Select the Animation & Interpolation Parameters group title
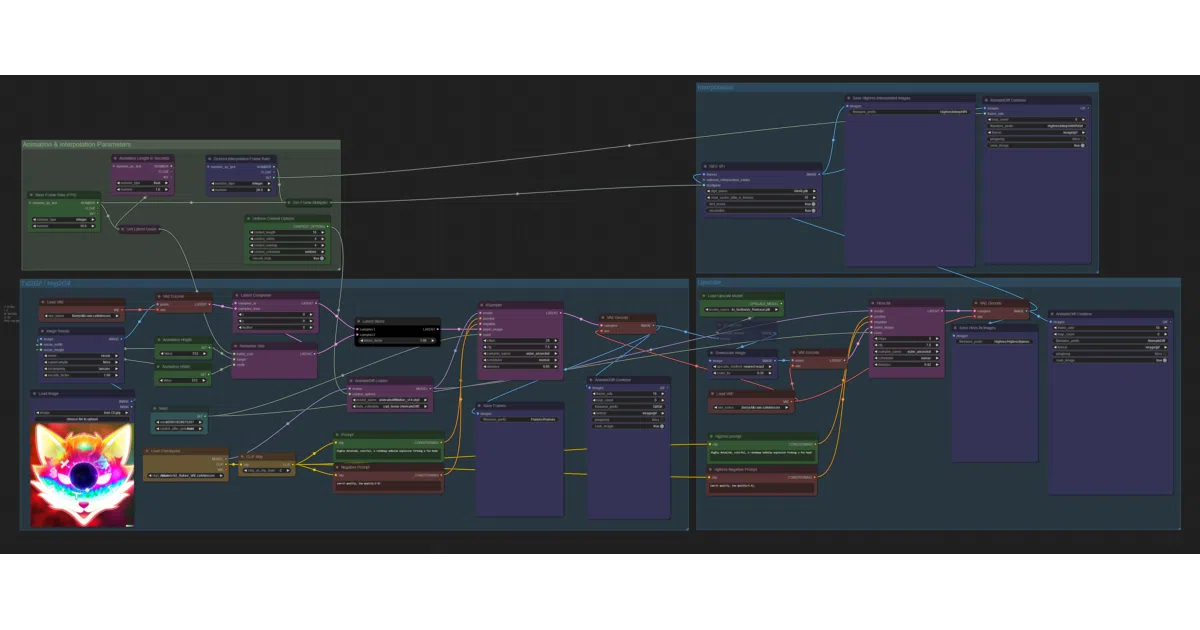This screenshot has height=630, width=1200. [76, 145]
